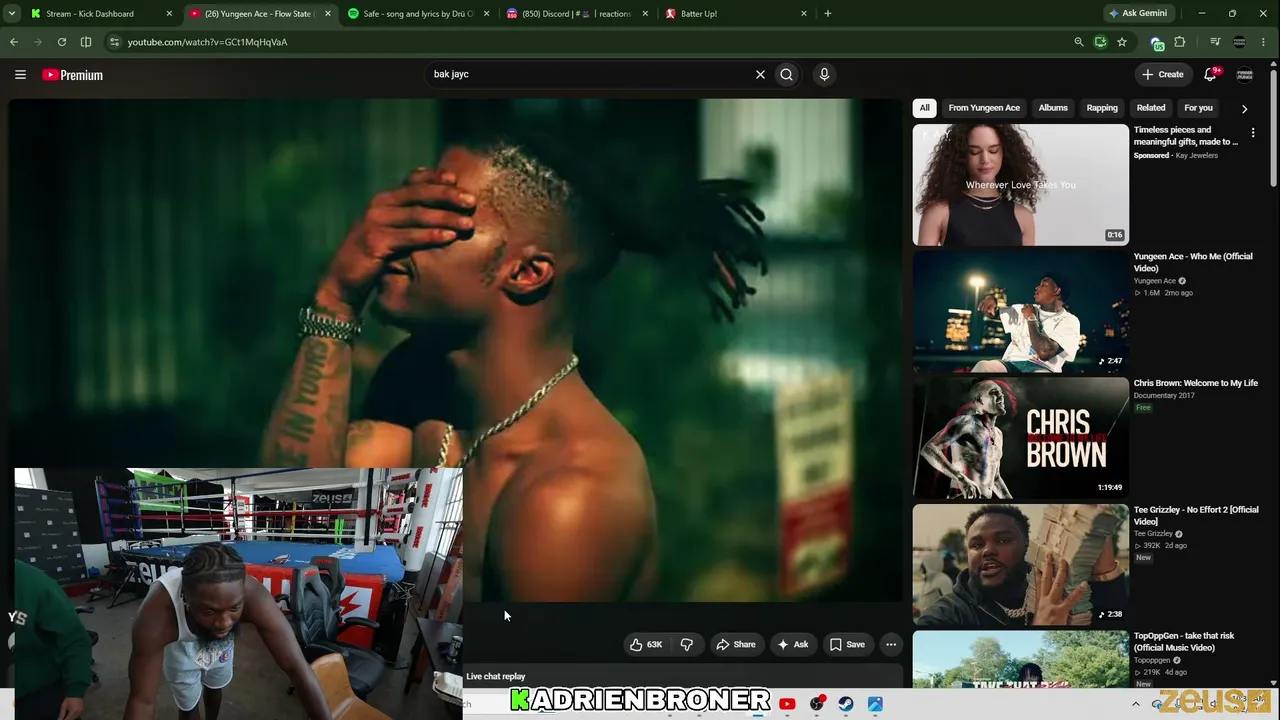This screenshot has width=1280, height=720.
Task: Open the browser extensions puzzle menu
Action: [x=1180, y=42]
